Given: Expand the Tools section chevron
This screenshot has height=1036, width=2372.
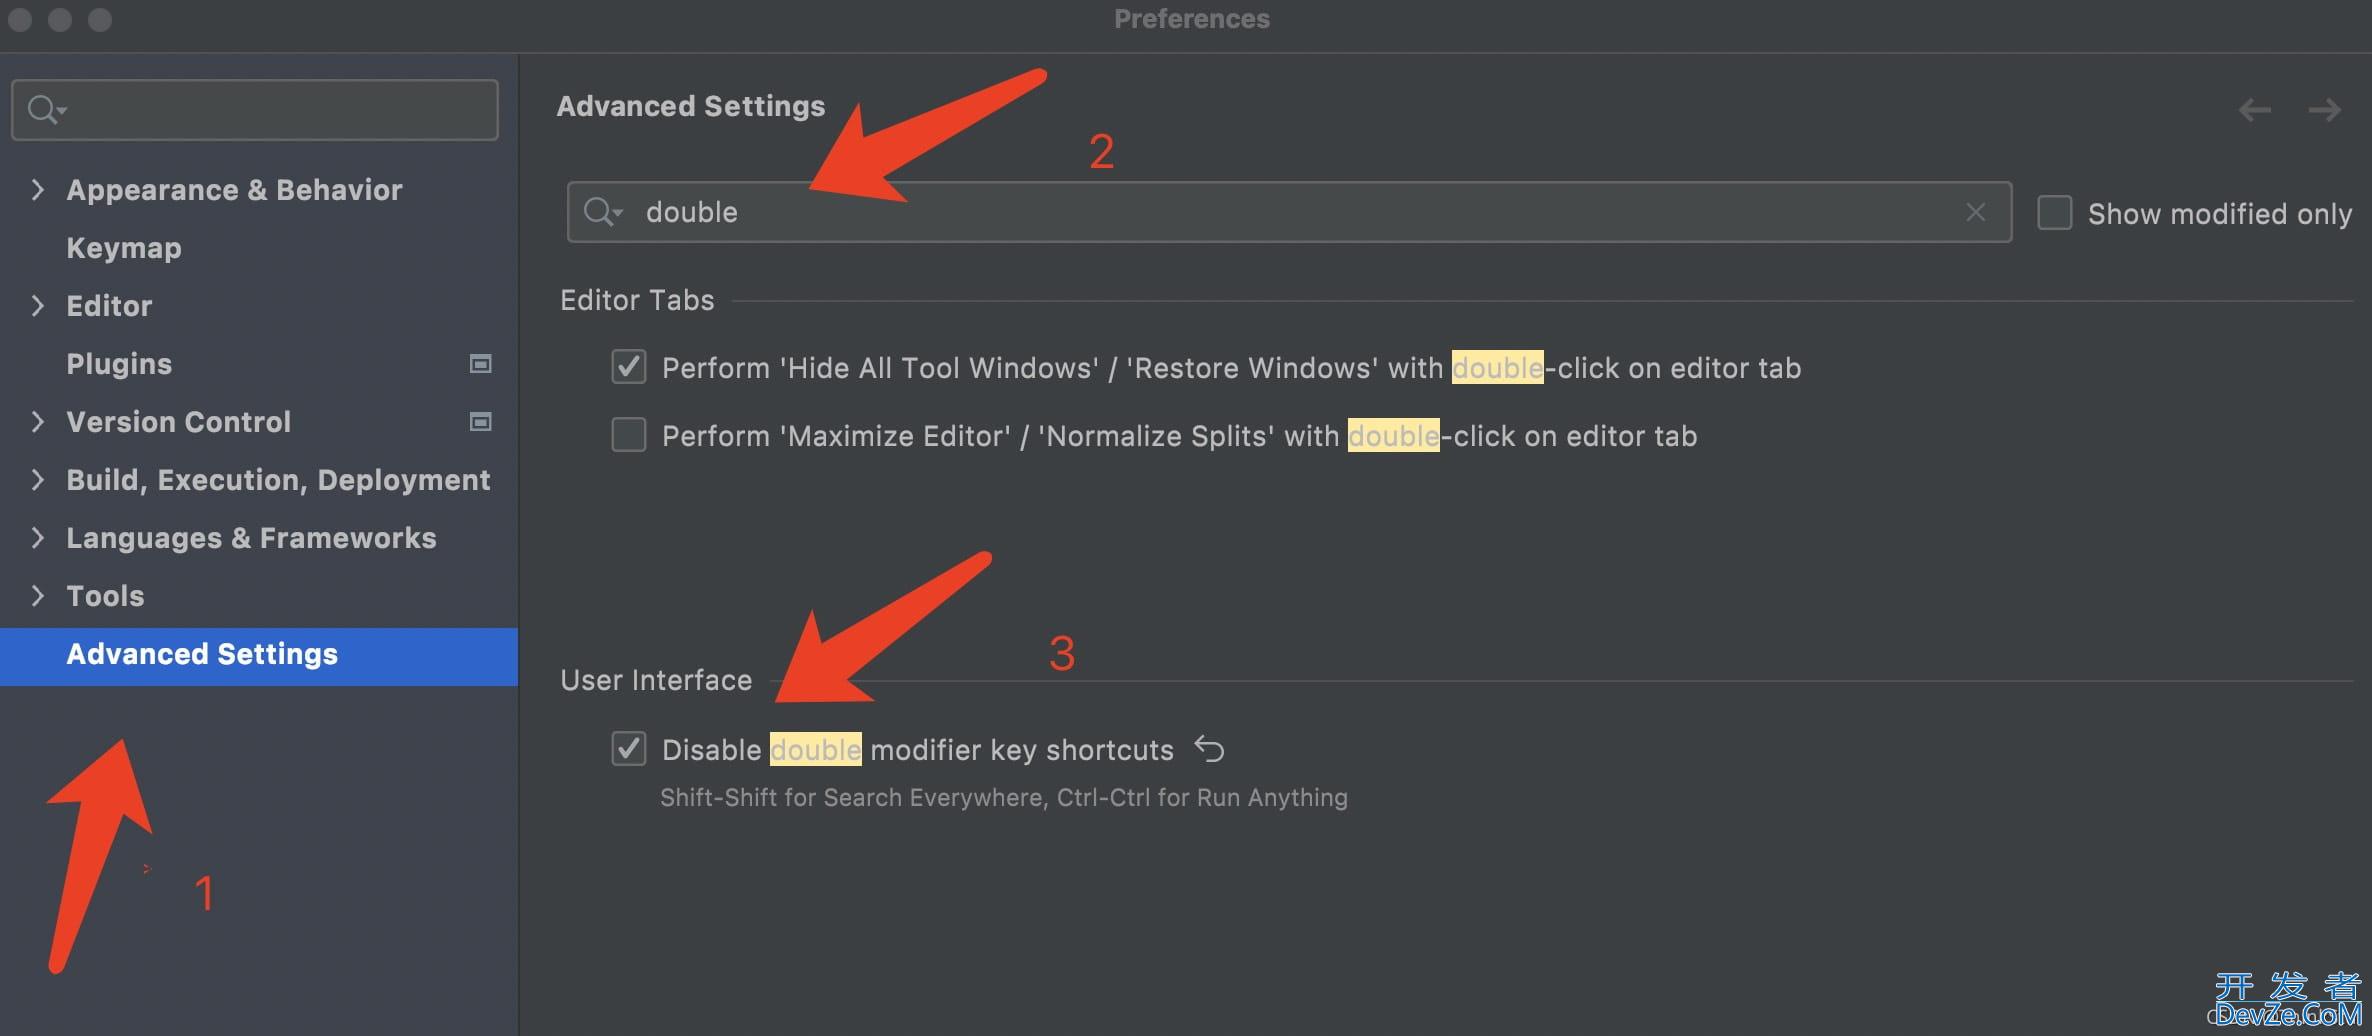Looking at the screenshot, I should (37, 596).
